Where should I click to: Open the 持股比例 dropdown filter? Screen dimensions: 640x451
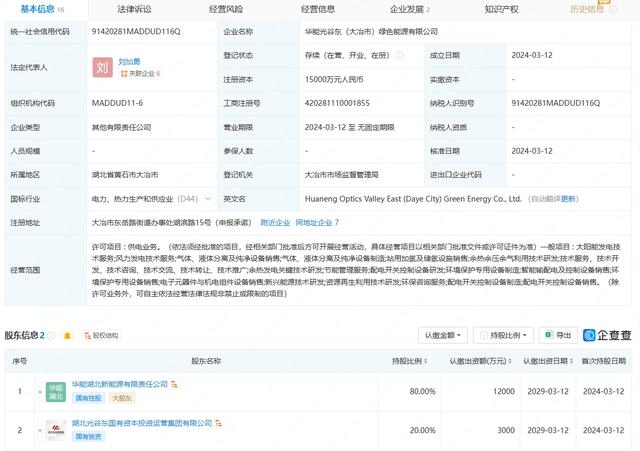coord(505,335)
